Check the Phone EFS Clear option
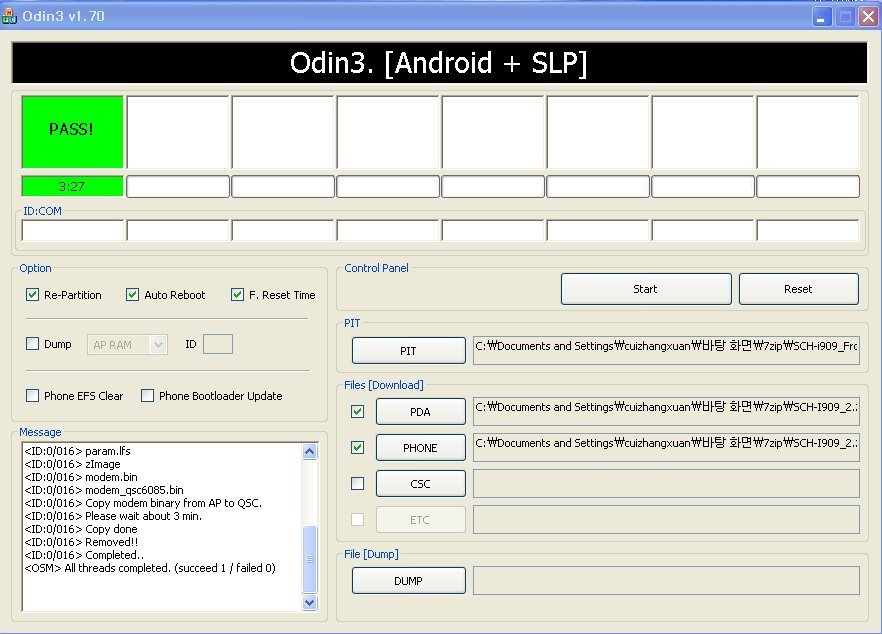Viewport: 882px width, 634px height. click(33, 395)
